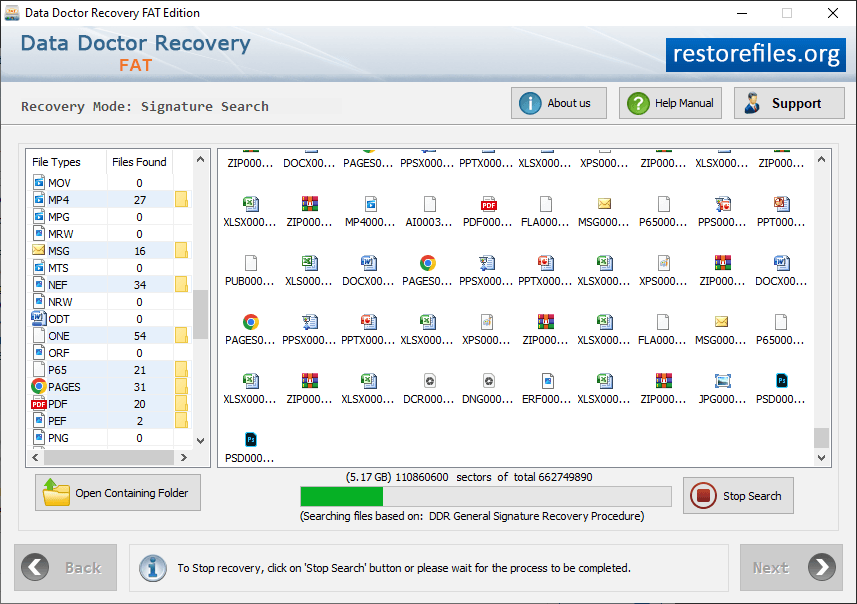Click the folder icon in the PEF row
Image resolution: width=857 pixels, height=604 pixels.
tap(181, 420)
